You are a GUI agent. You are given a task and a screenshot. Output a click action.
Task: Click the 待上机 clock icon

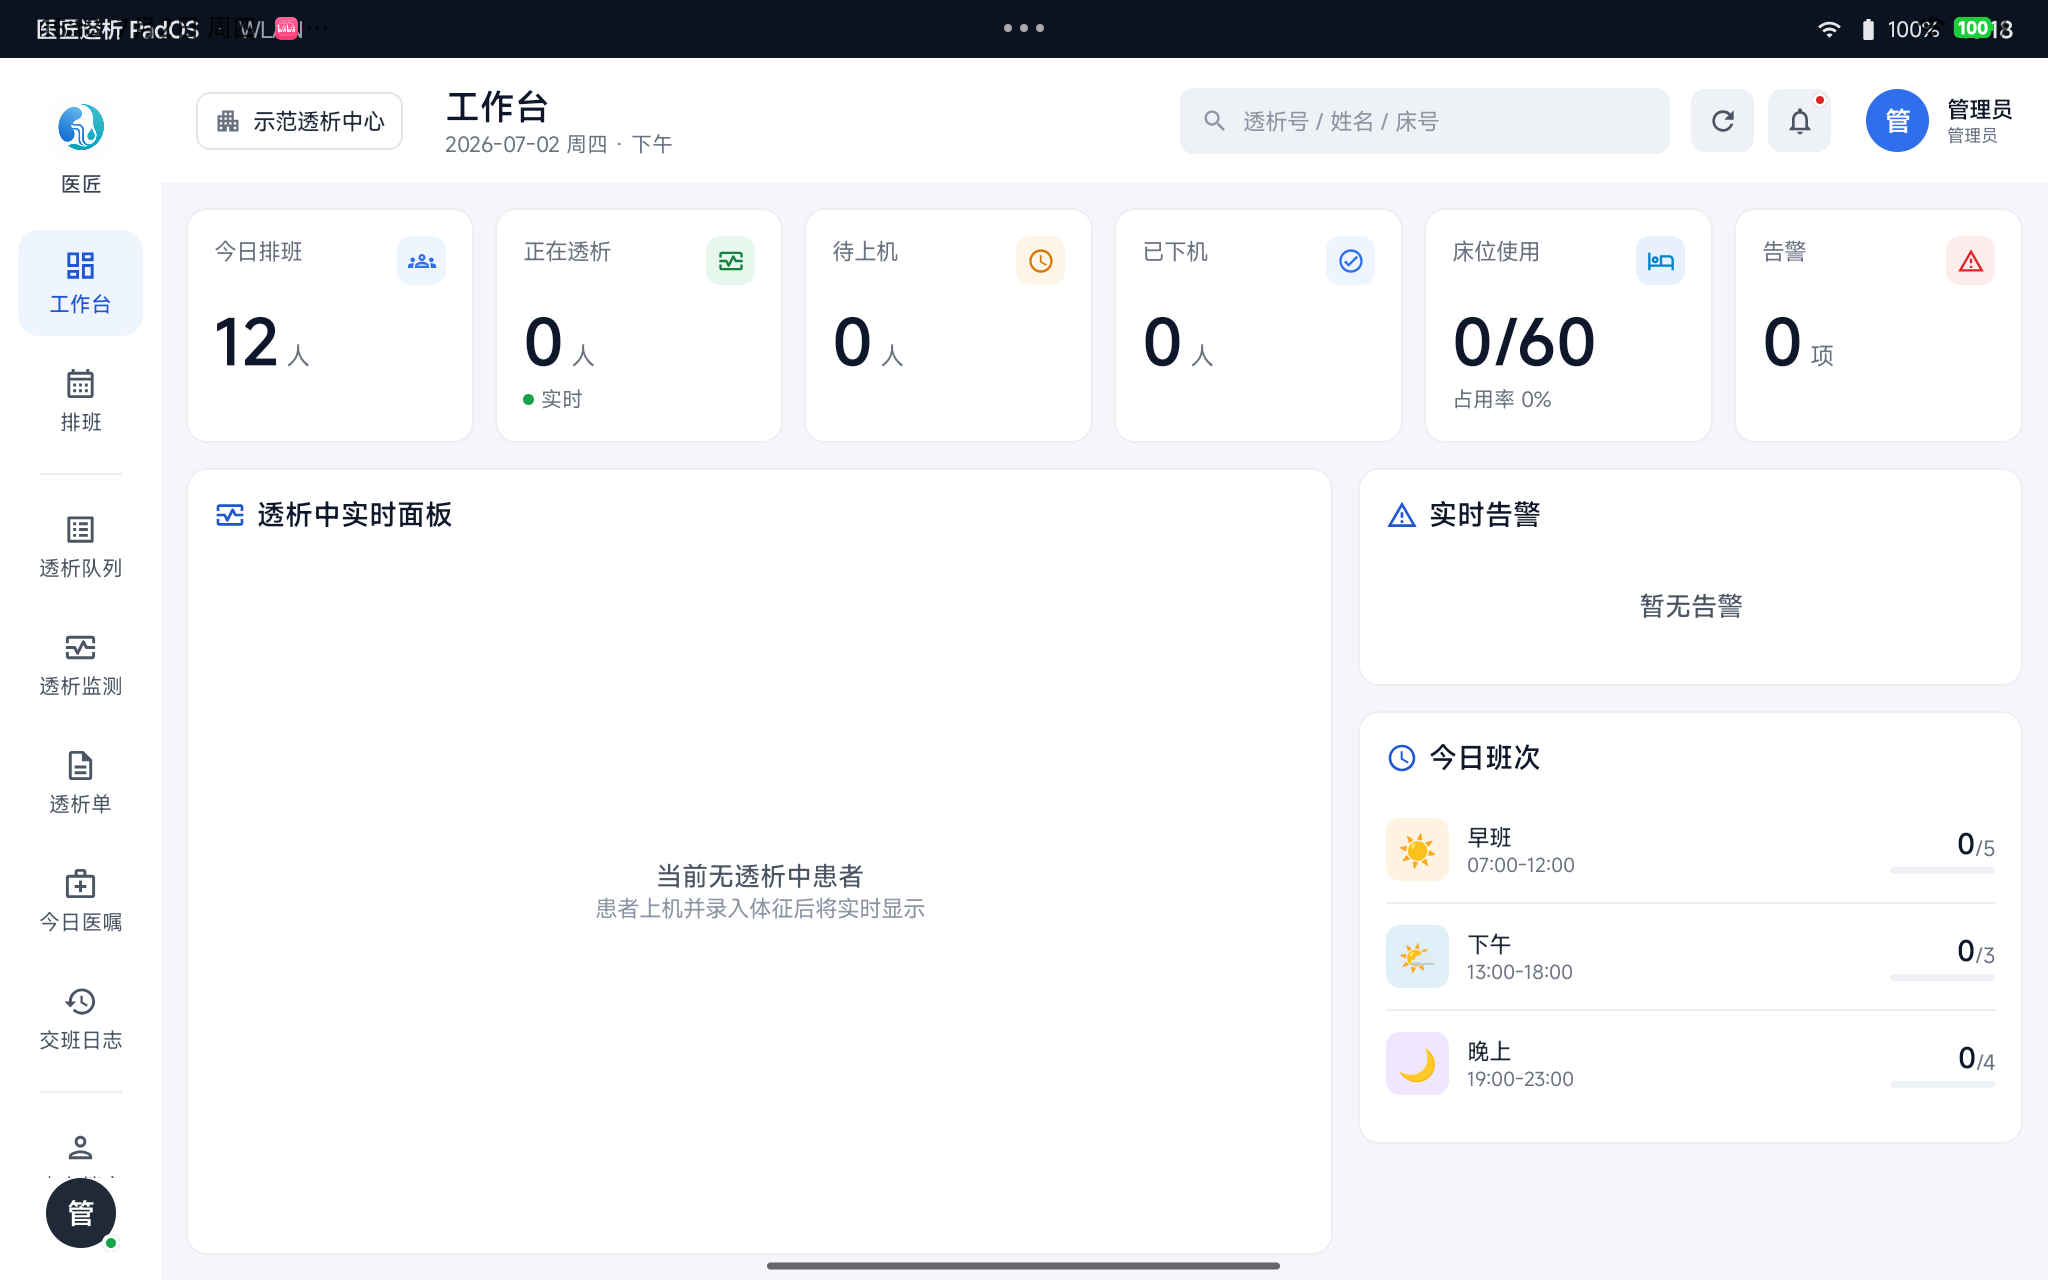pyautogui.click(x=1040, y=261)
